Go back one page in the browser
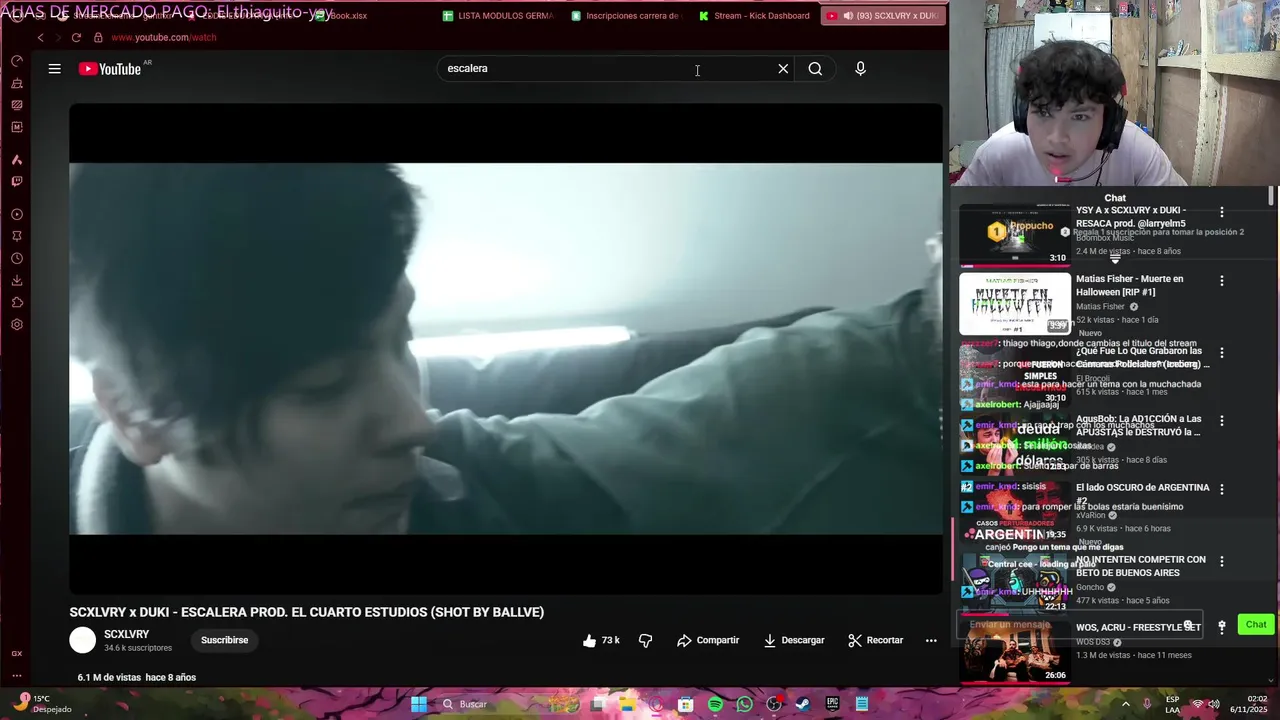 (x=40, y=37)
